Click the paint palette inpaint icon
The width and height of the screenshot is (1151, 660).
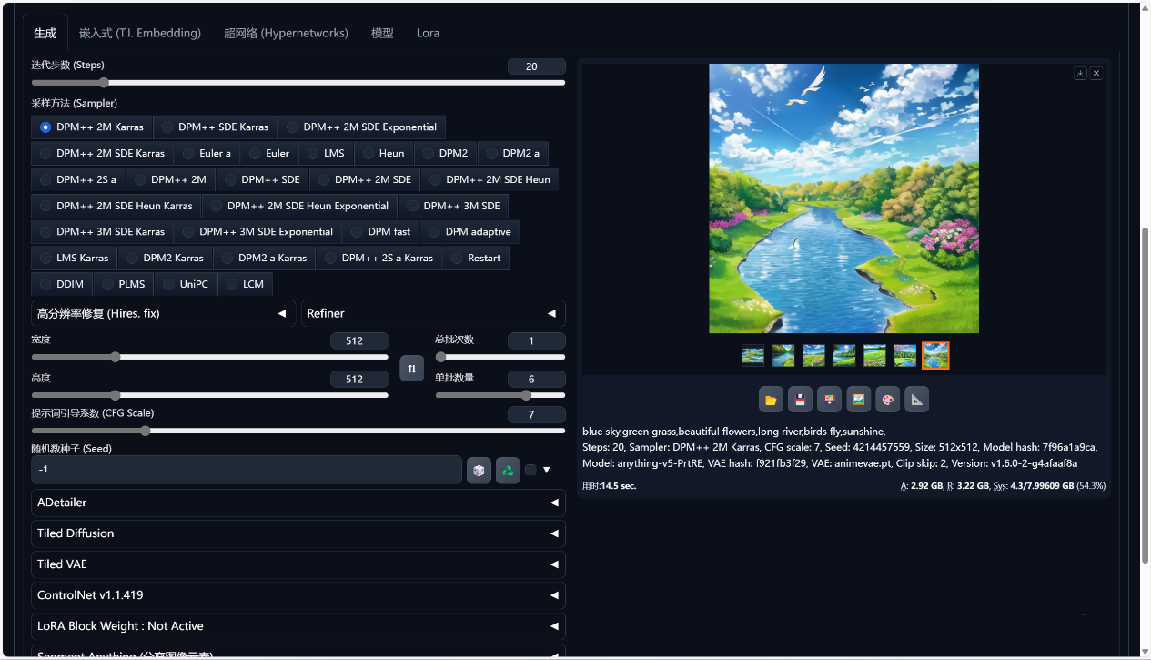886,400
